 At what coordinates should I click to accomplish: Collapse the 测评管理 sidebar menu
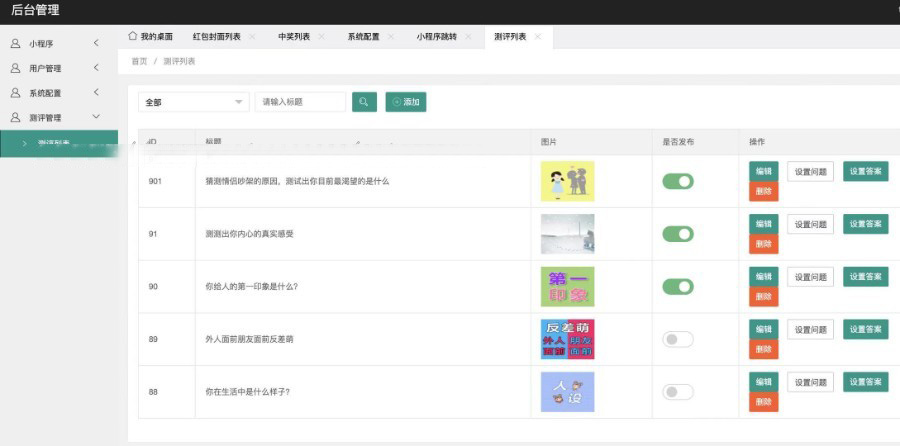click(x=96, y=117)
